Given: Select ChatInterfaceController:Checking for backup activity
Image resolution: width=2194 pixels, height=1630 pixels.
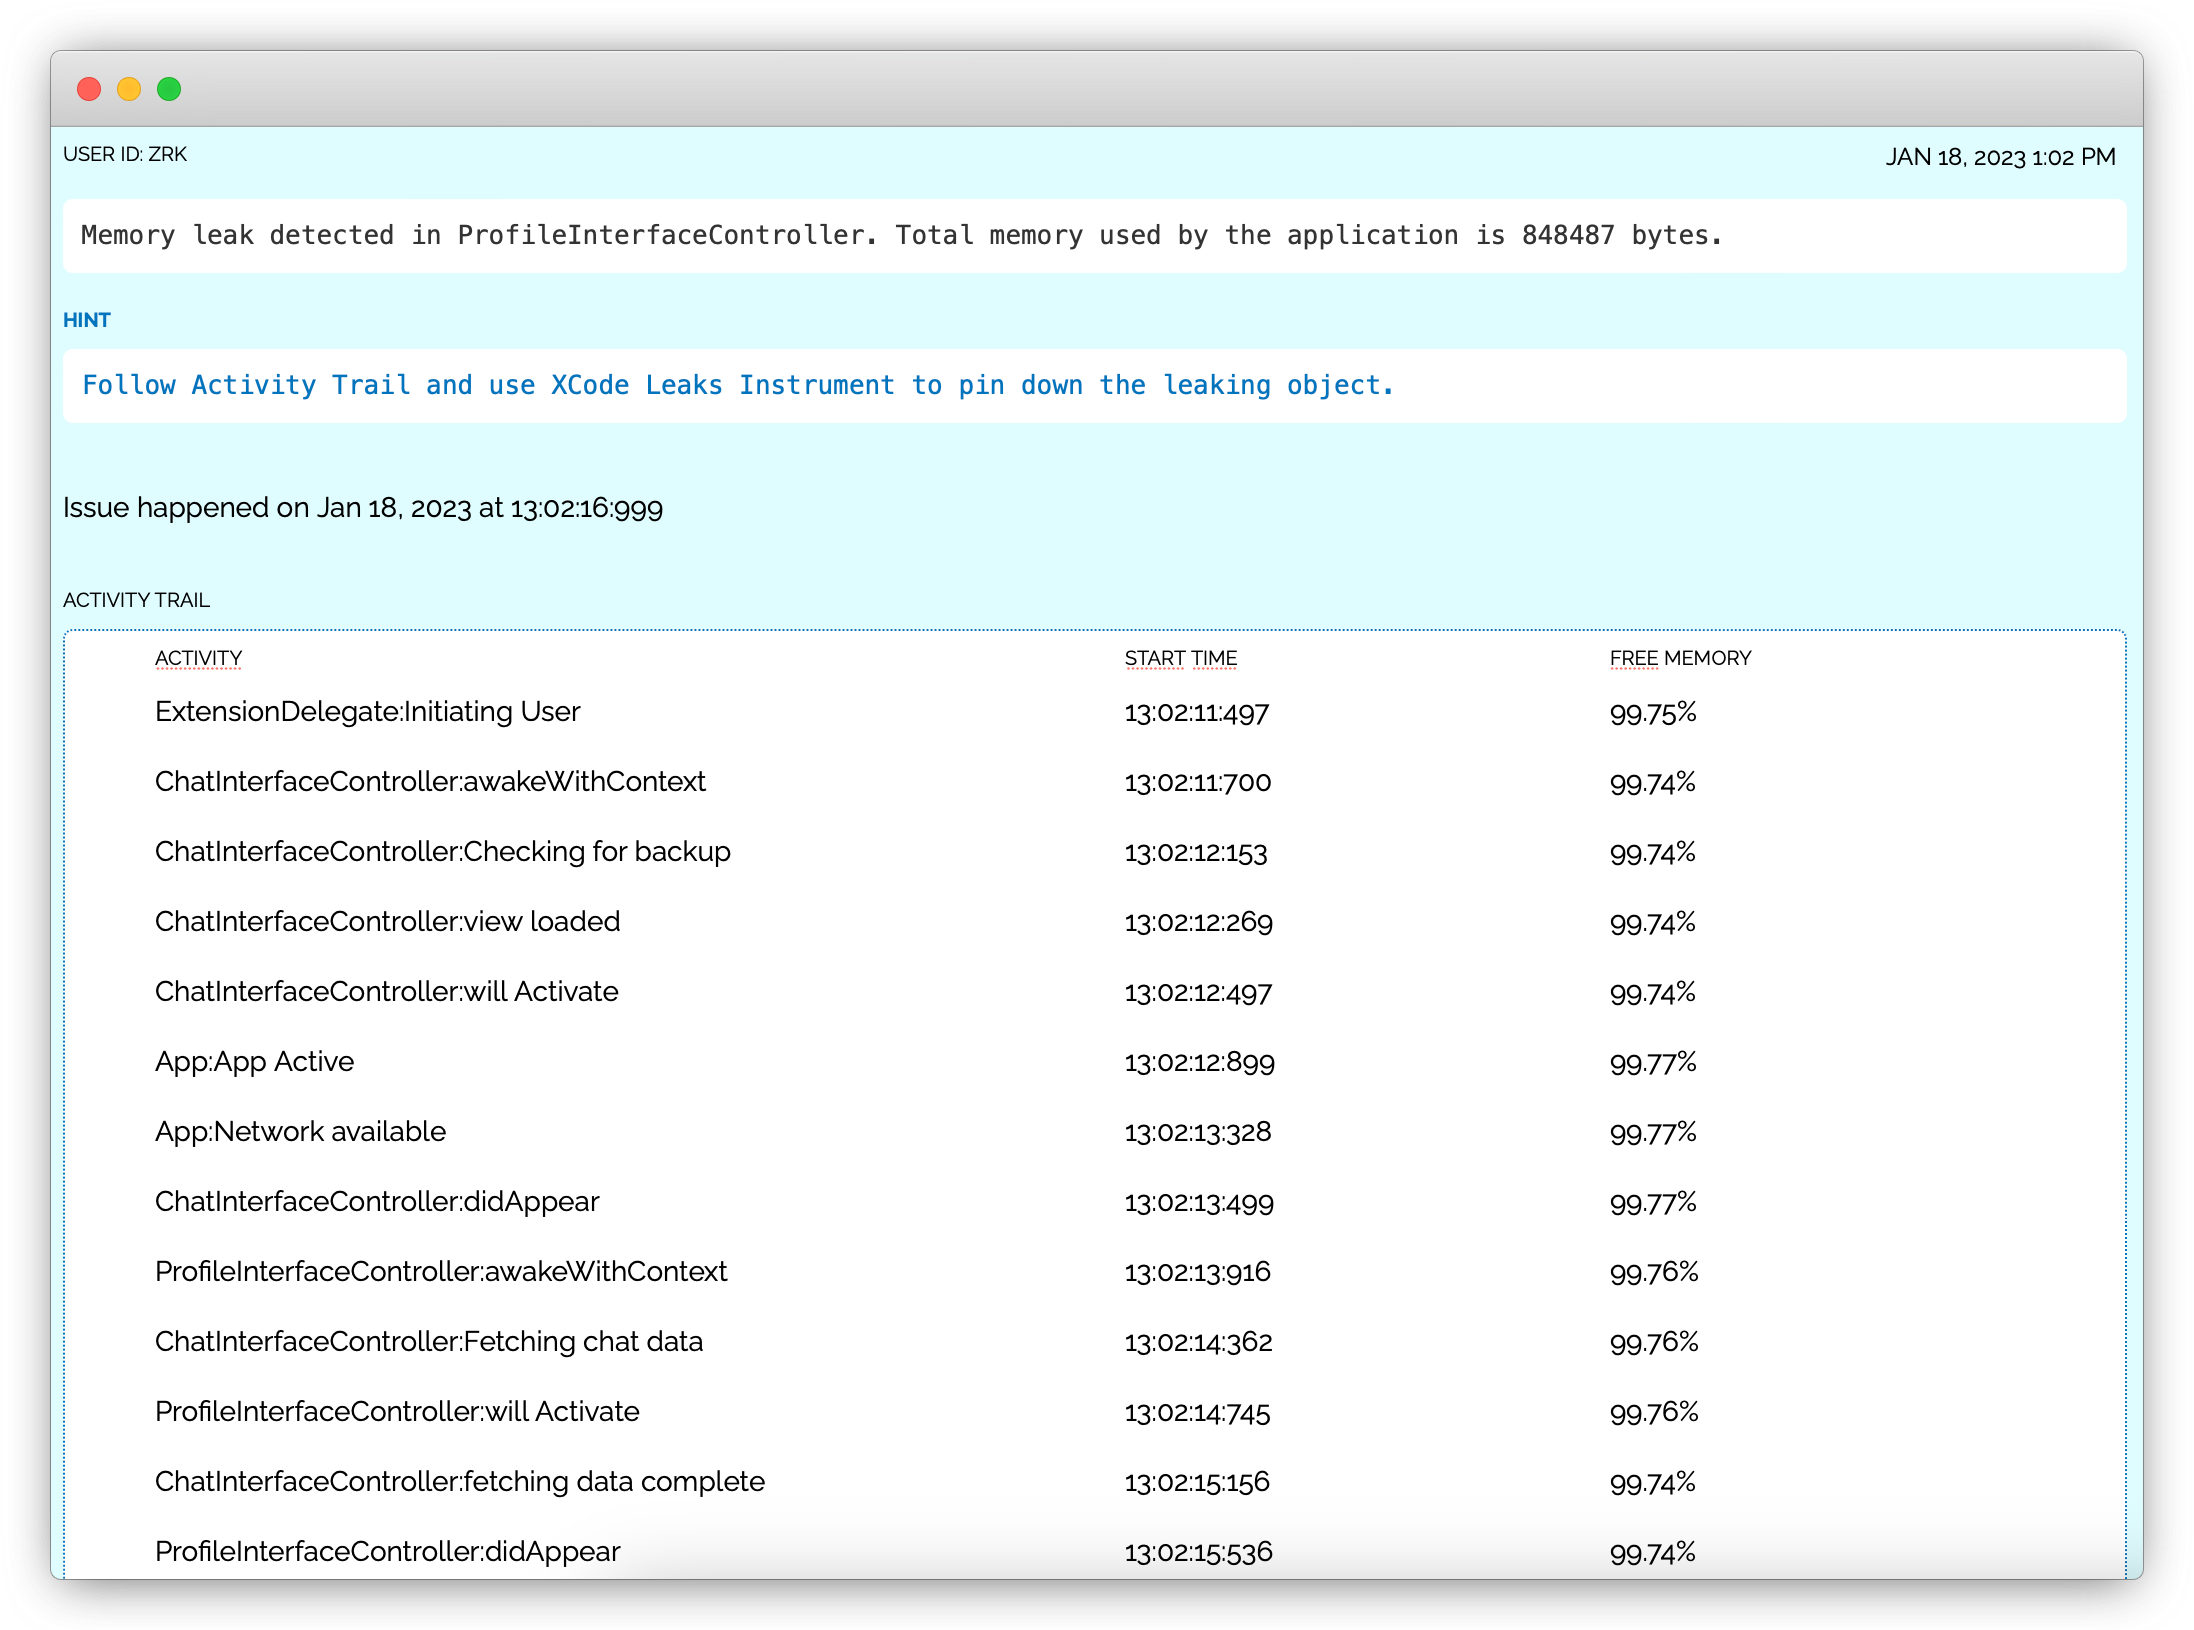Looking at the screenshot, I should tap(442, 852).
